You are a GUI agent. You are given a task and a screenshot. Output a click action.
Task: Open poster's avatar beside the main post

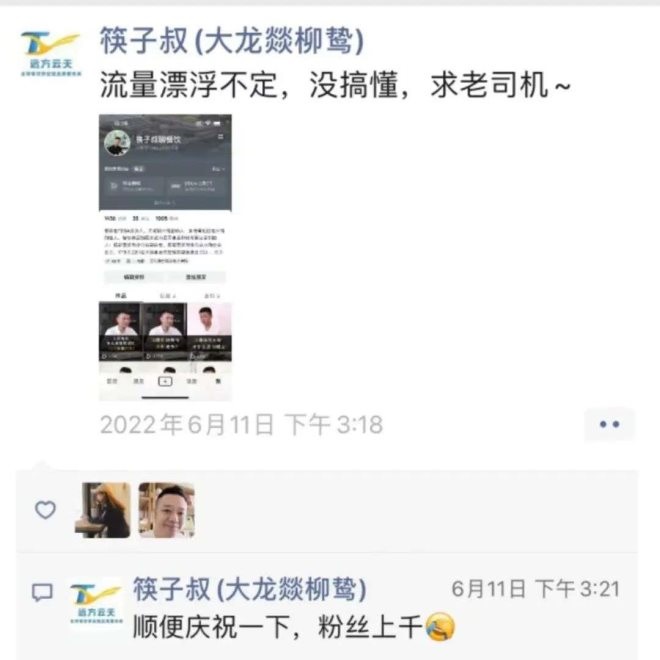51,54
